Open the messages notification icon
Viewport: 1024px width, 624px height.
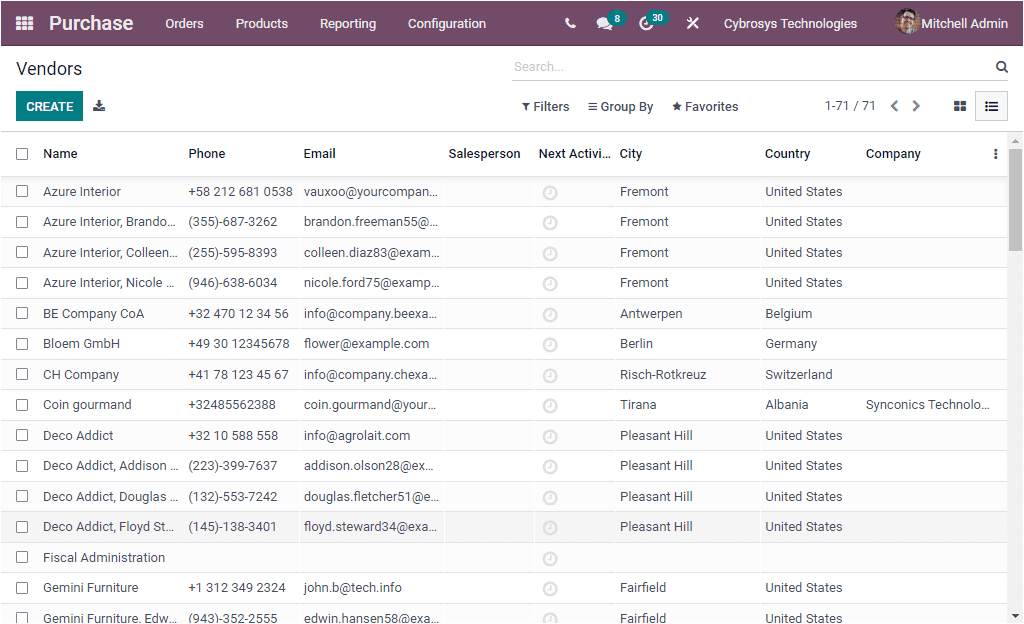click(x=606, y=22)
